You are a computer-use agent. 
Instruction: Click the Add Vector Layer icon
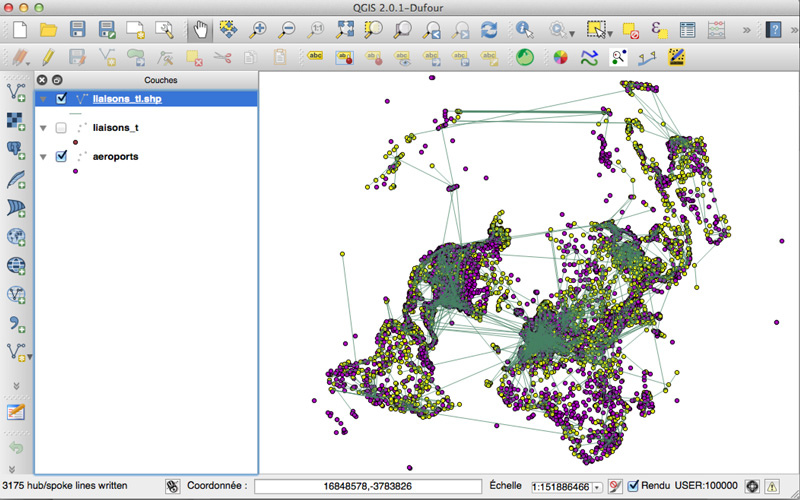click(17, 92)
